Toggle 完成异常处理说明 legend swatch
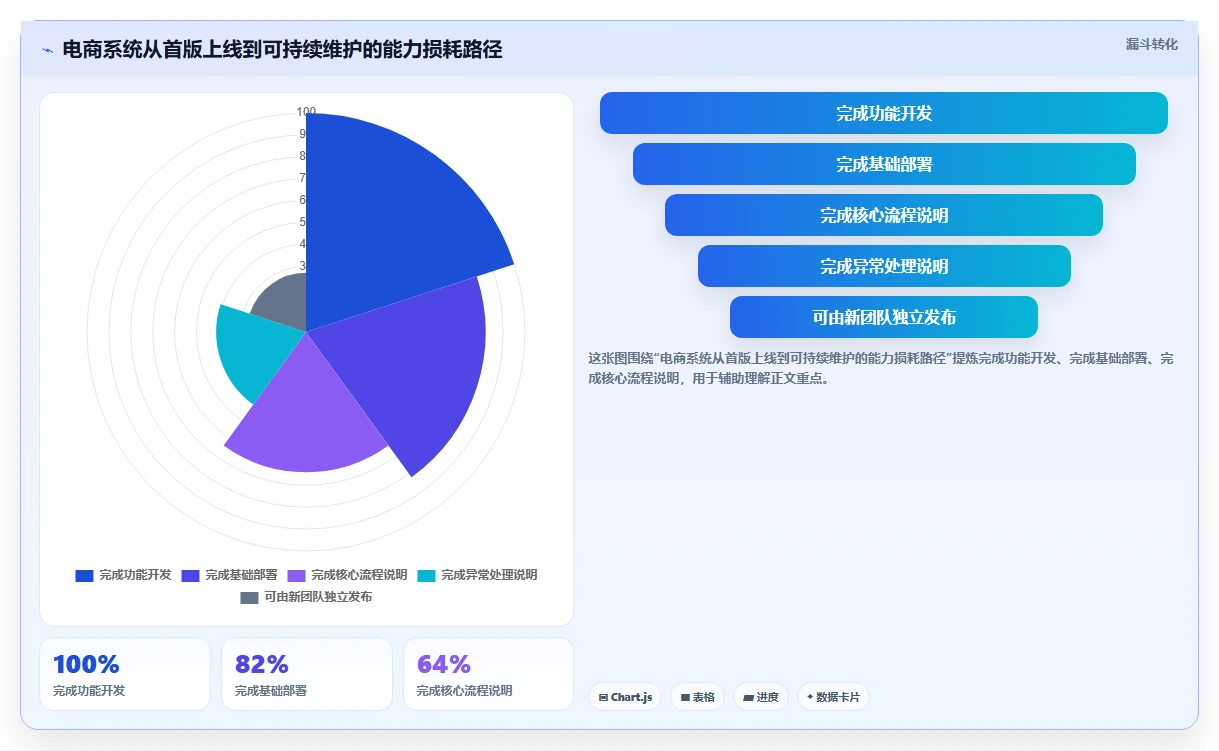This screenshot has width=1219, height=751. coord(426,575)
